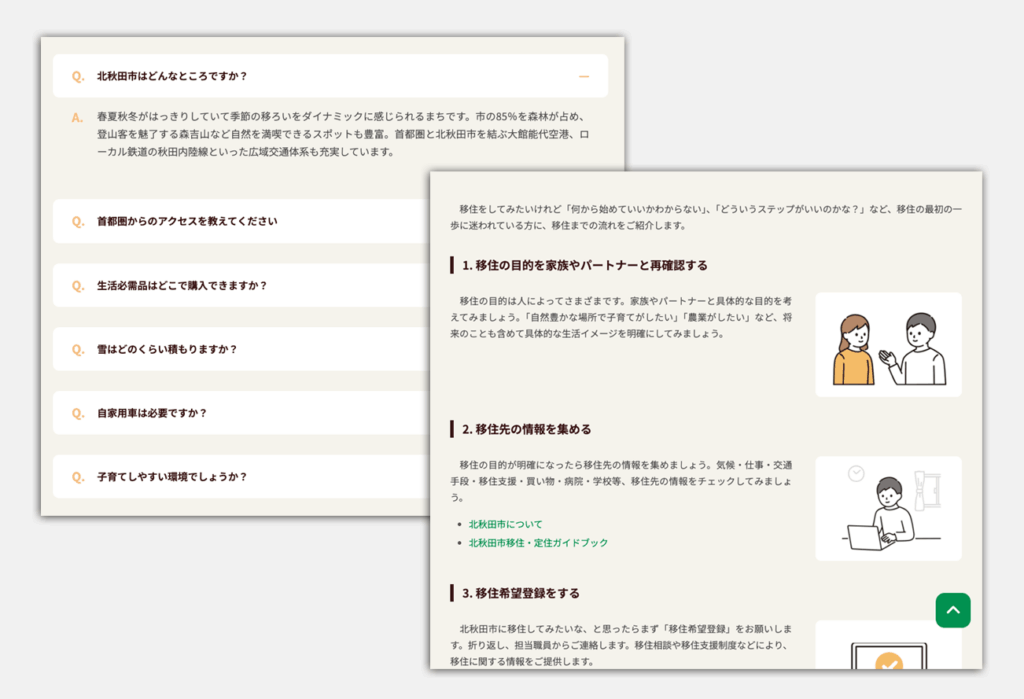Open the "北秋田市について" link

click(x=504, y=524)
